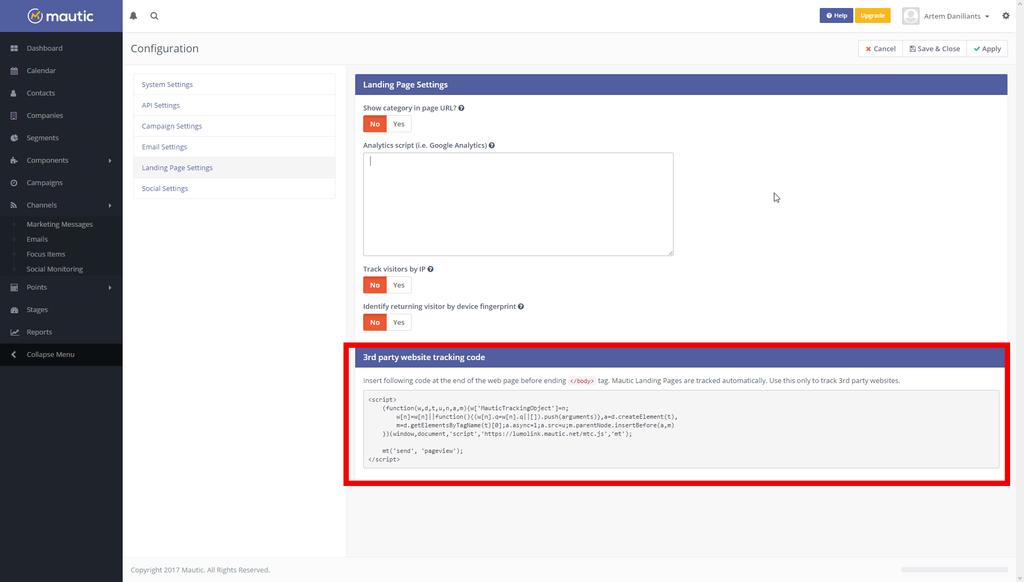Image resolution: width=1024 pixels, height=582 pixels.
Task: Set Show category in page URL to Yes
Action: [399, 124]
